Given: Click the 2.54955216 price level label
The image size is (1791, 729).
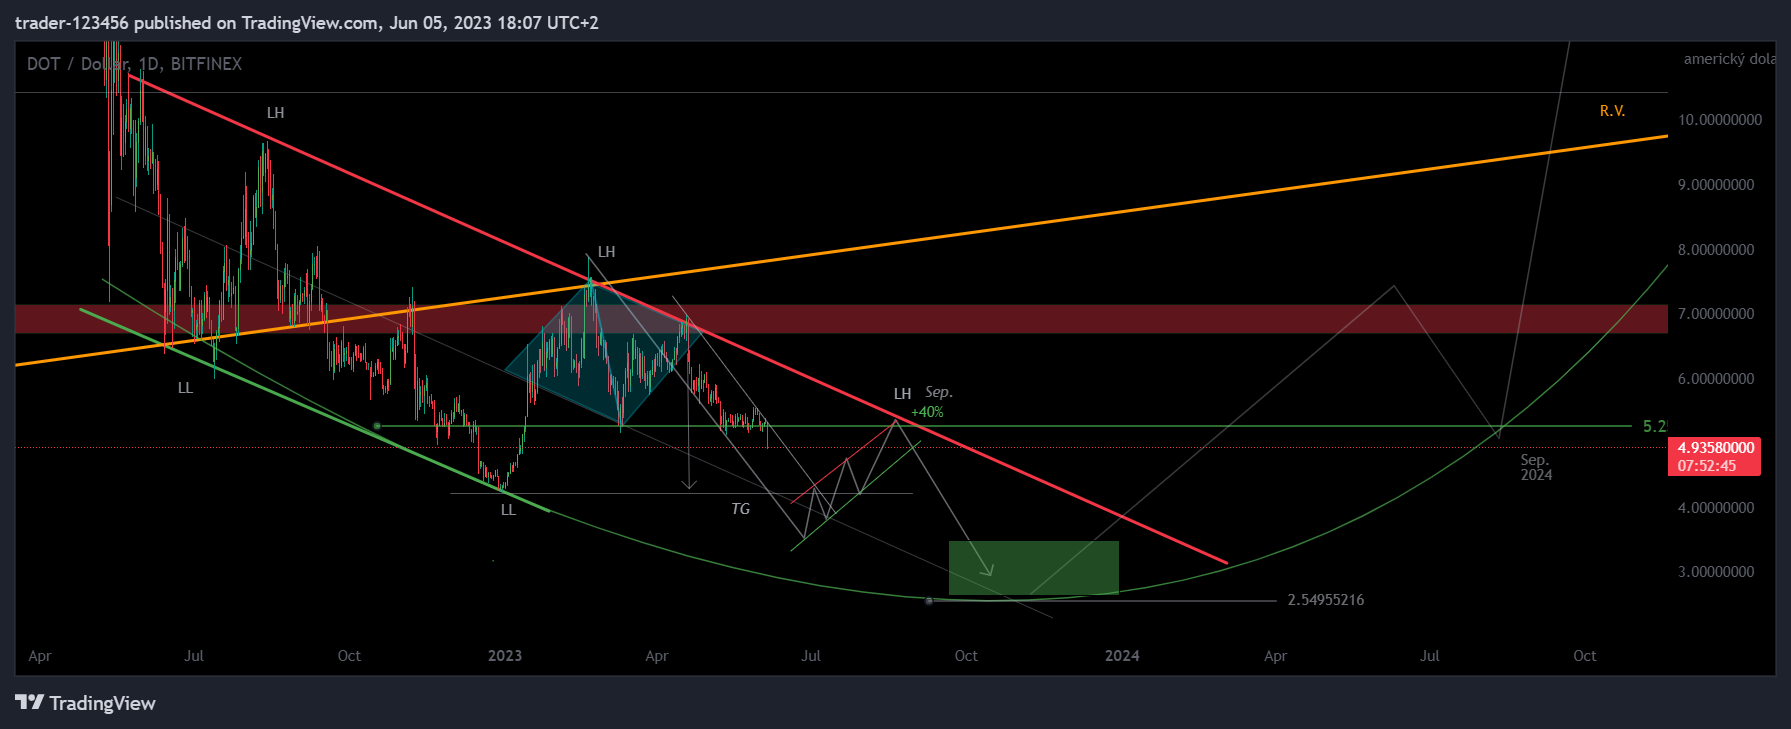Looking at the screenshot, I should pos(1325,600).
